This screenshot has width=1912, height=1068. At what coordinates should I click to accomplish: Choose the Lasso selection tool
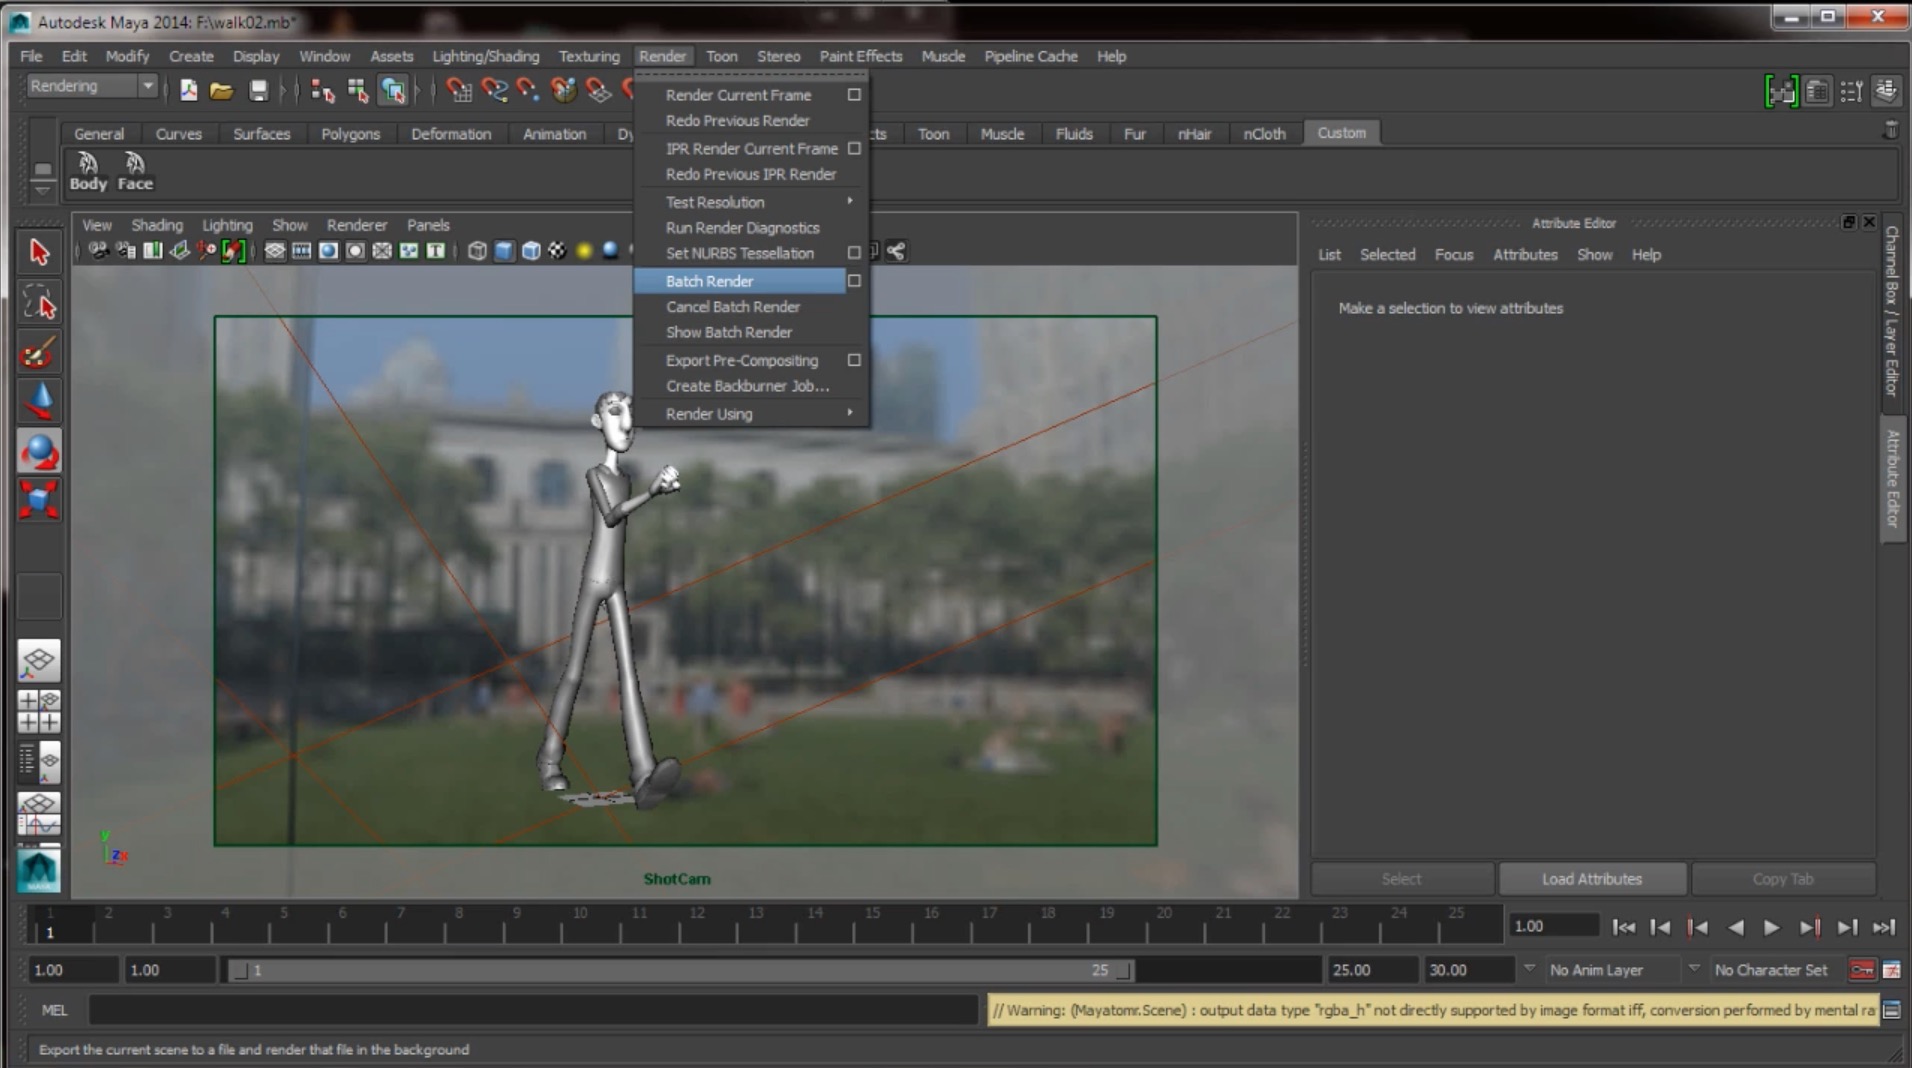click(x=39, y=302)
